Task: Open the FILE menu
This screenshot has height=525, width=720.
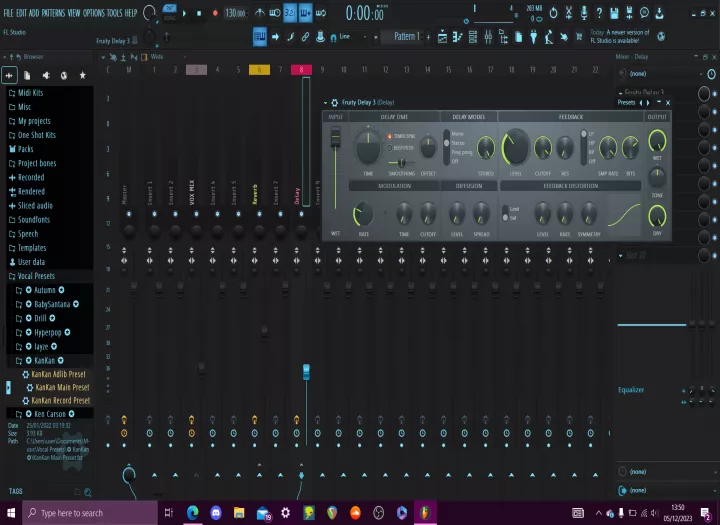Action: (x=9, y=13)
